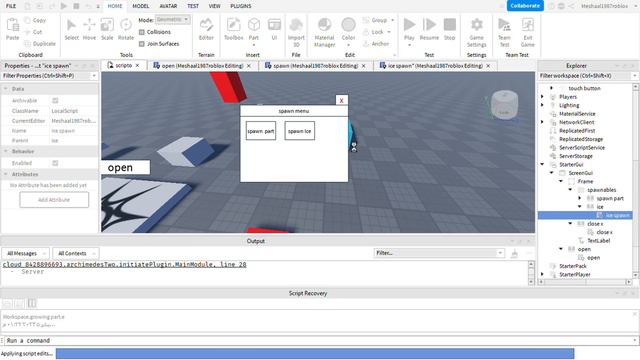Click the Run a command bar
This screenshot has width=640, height=360.
click(x=320, y=340)
